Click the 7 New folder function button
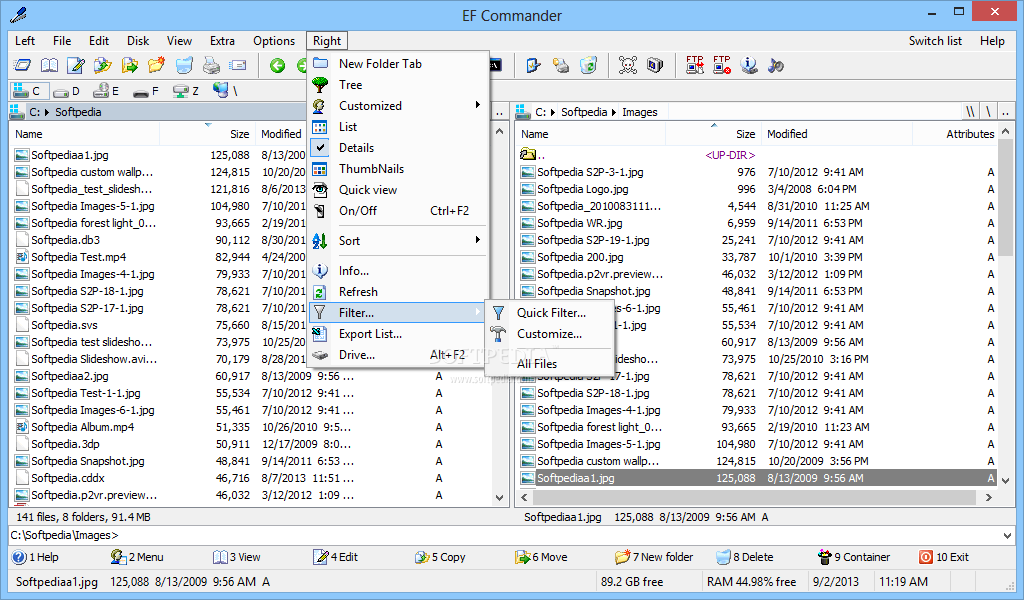This screenshot has height=600, width=1024. 654,557
